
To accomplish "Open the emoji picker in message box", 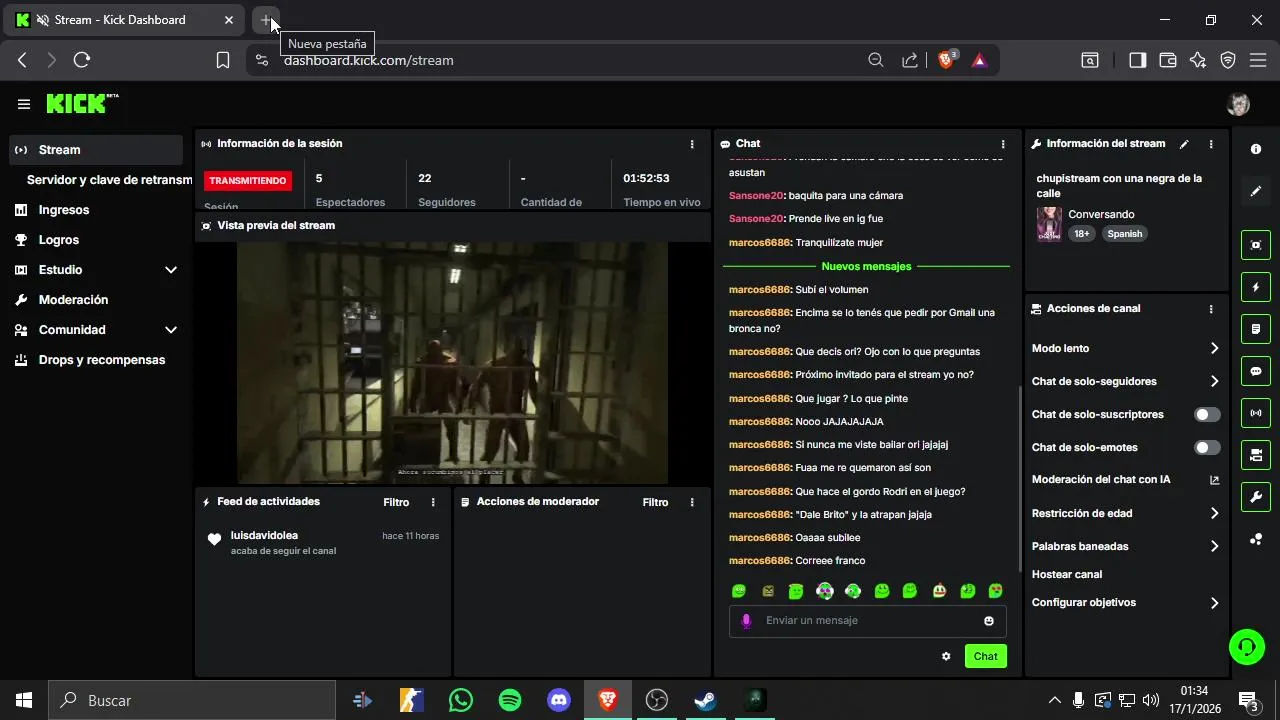I will click(989, 621).
